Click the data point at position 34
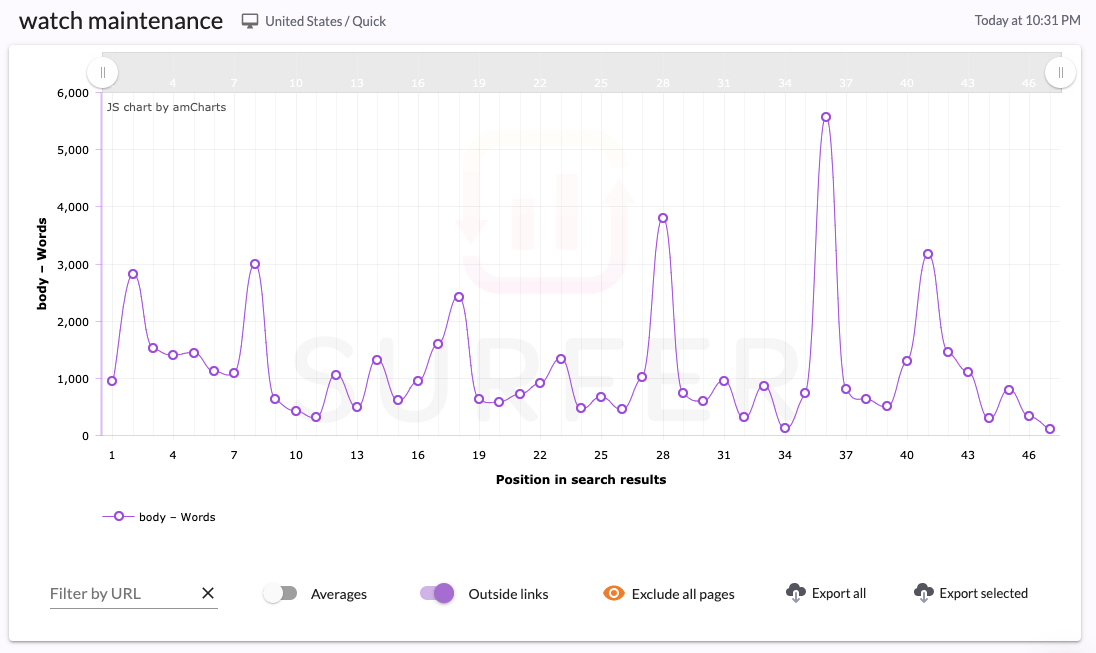 (x=785, y=428)
